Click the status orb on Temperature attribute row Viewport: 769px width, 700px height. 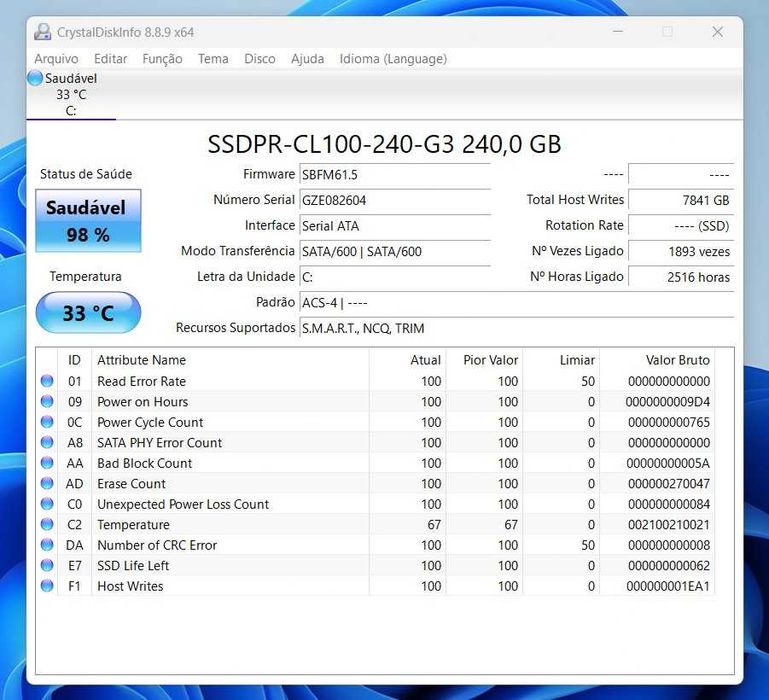coord(47,524)
